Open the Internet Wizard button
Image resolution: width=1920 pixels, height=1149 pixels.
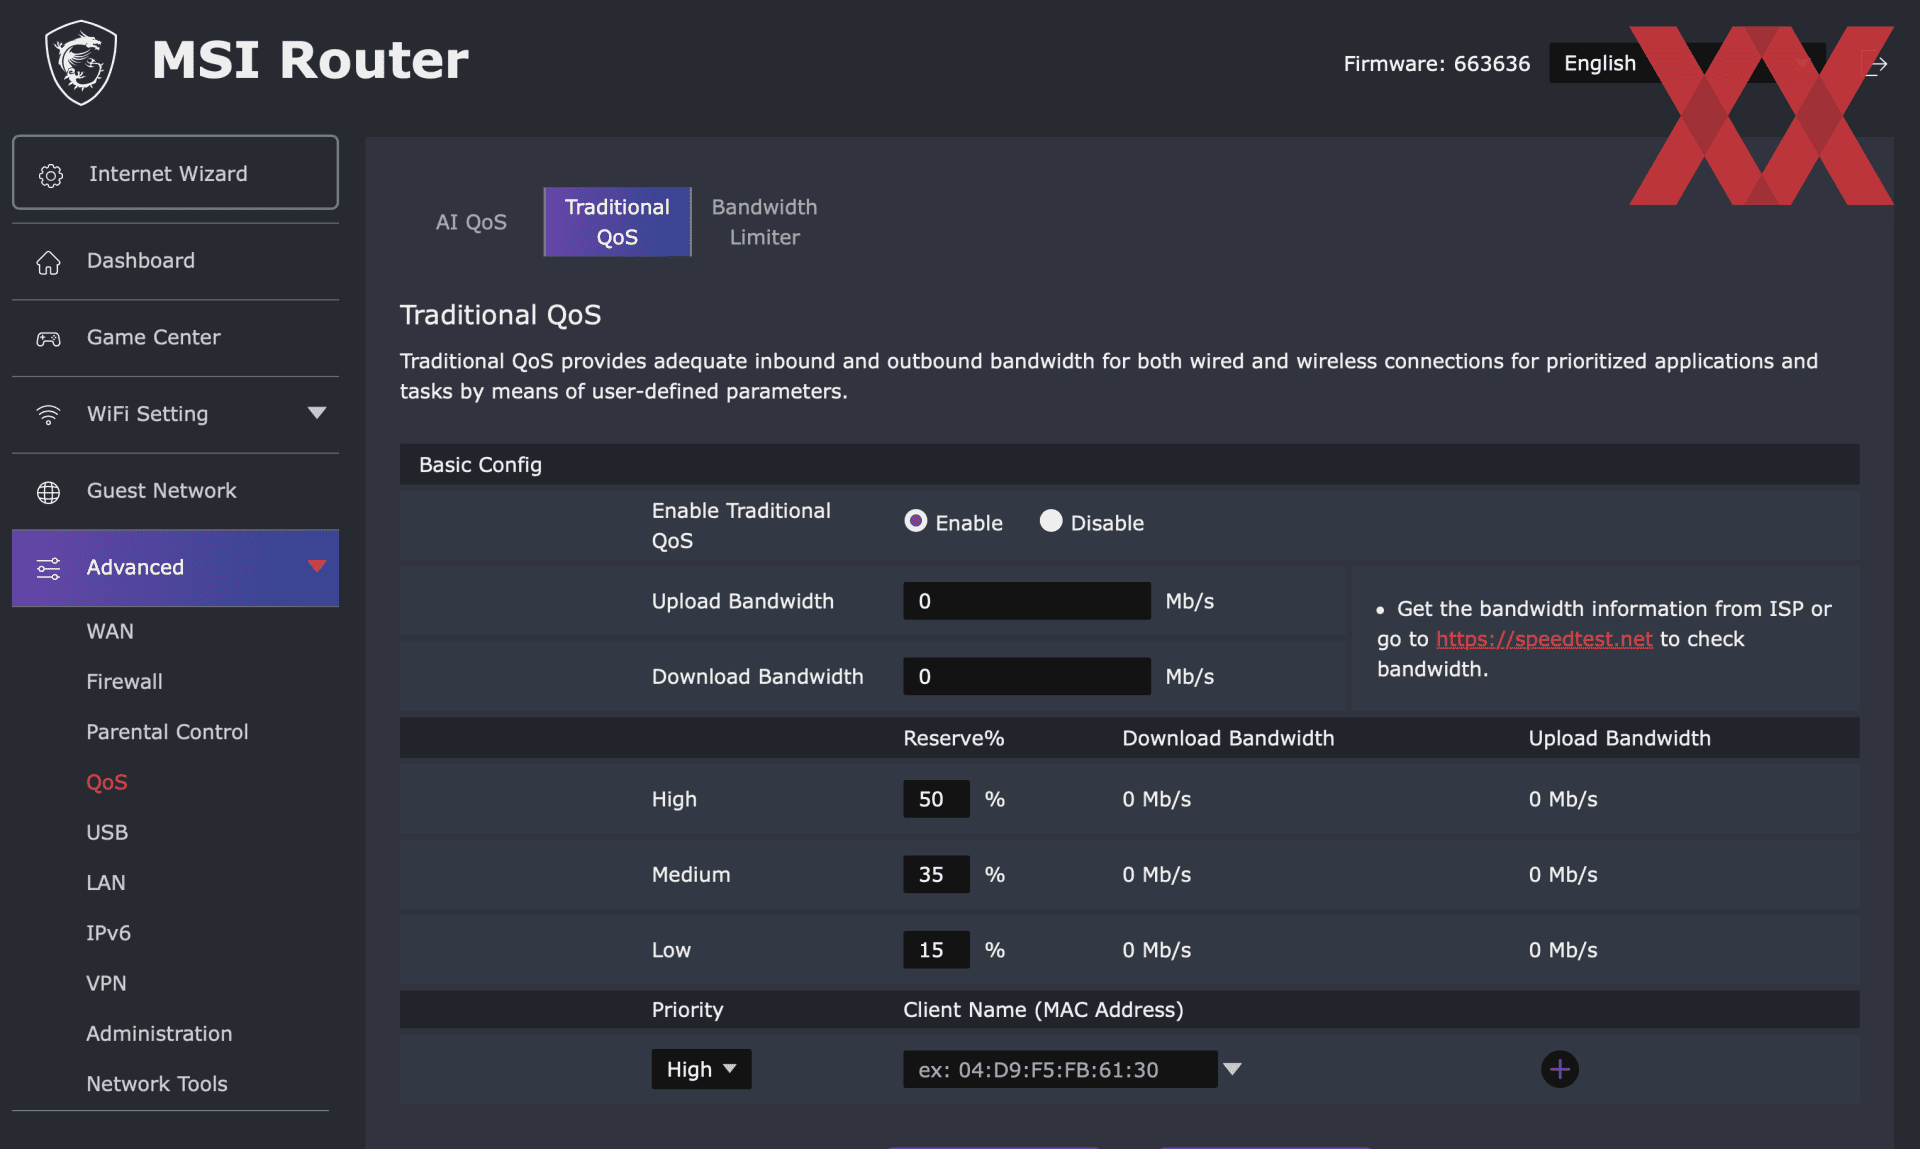coord(175,173)
